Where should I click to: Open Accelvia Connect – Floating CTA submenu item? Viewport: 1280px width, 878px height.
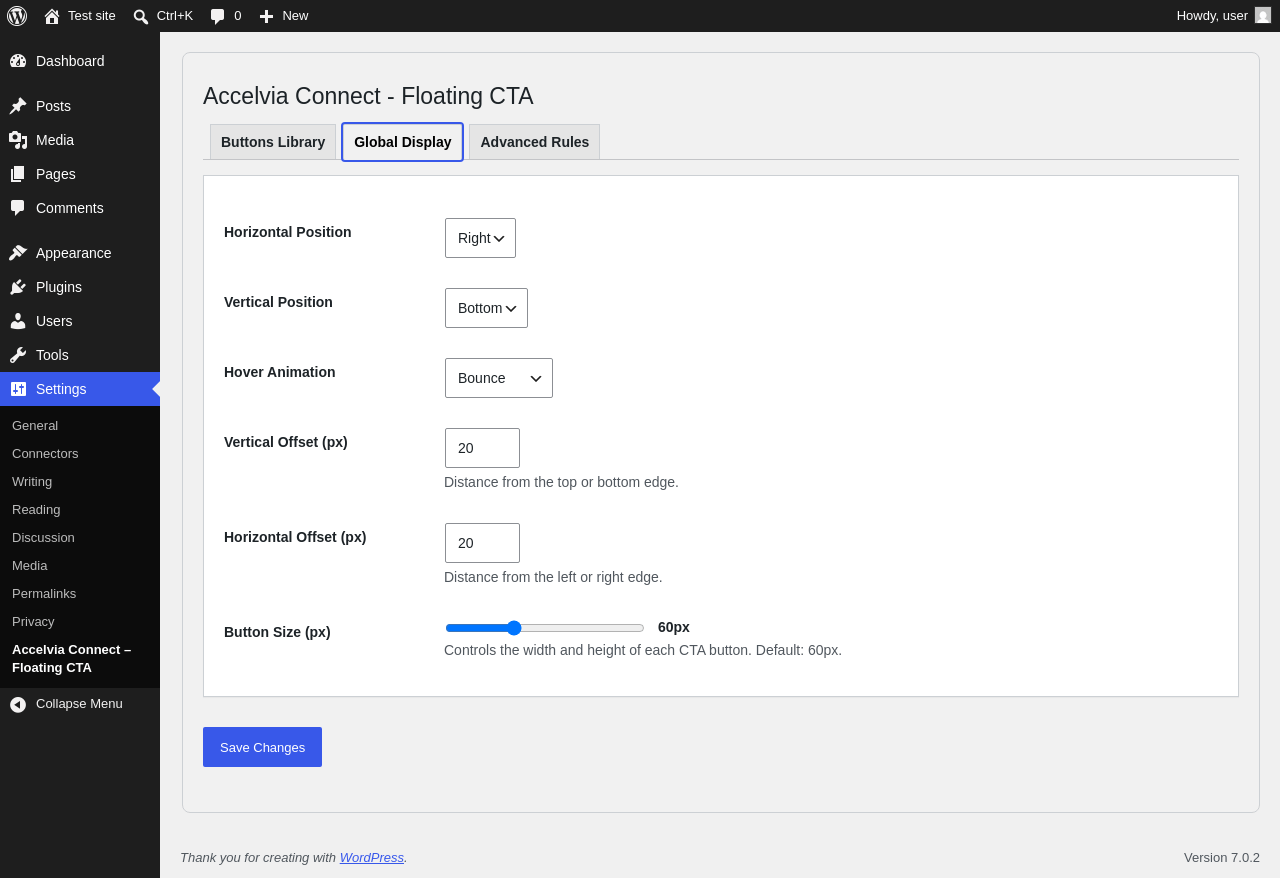(x=72, y=659)
